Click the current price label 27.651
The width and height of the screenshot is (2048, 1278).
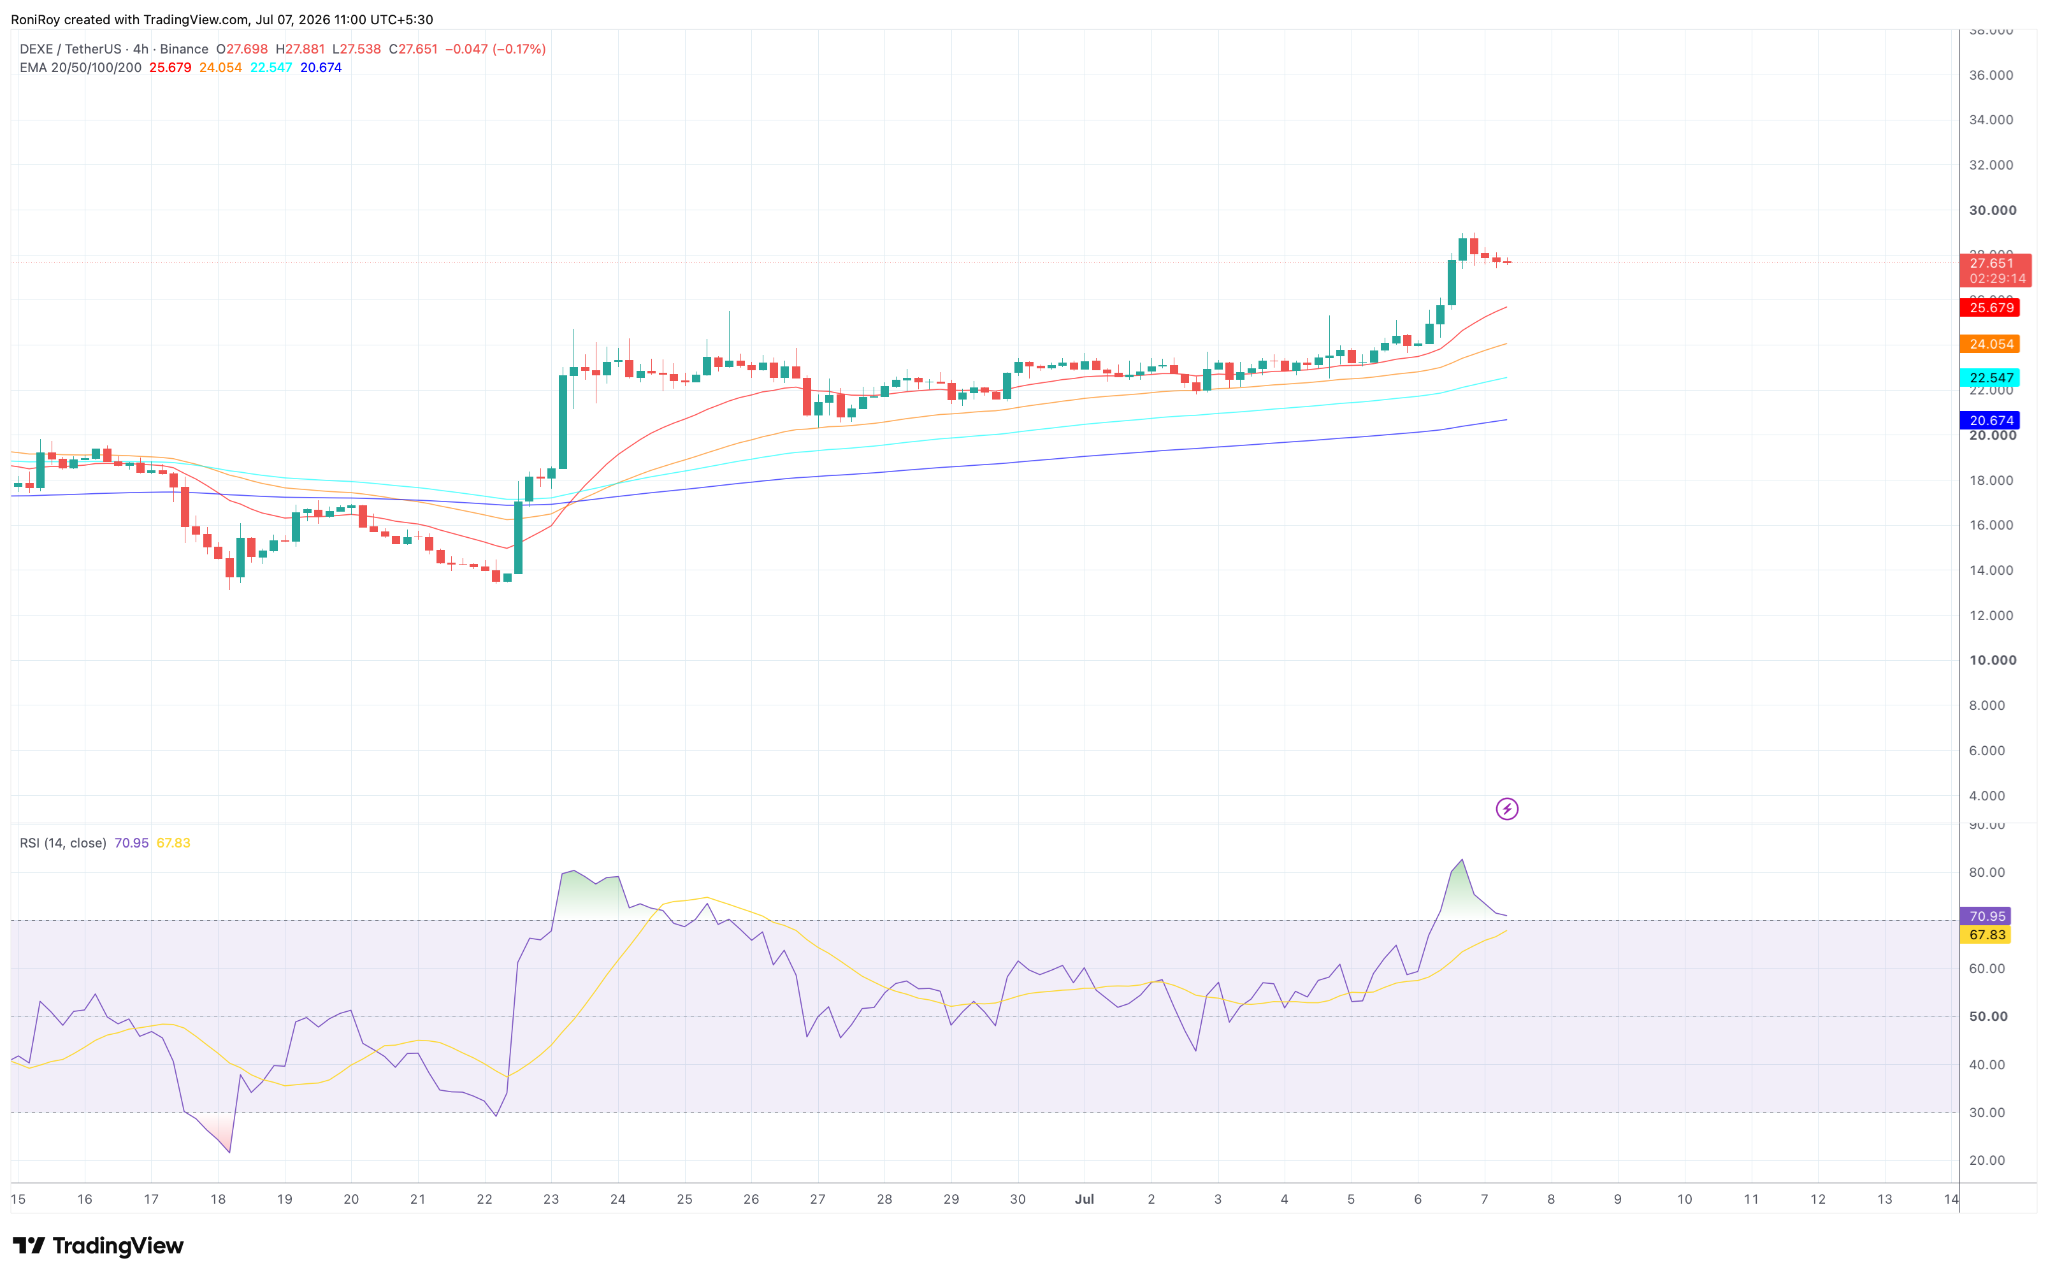coord(1992,263)
